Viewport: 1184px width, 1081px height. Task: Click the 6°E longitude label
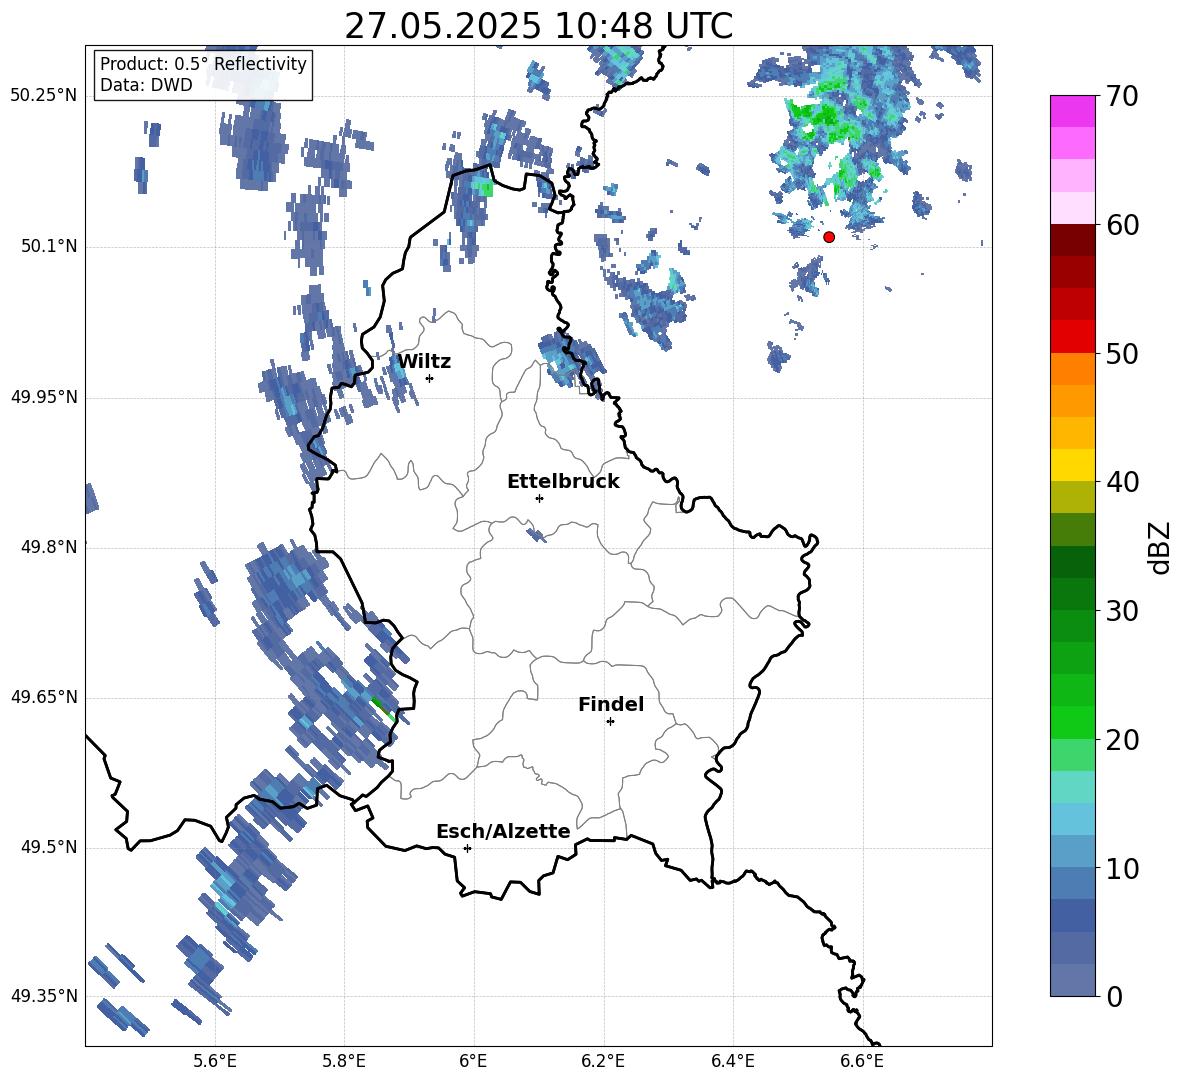point(473,1061)
